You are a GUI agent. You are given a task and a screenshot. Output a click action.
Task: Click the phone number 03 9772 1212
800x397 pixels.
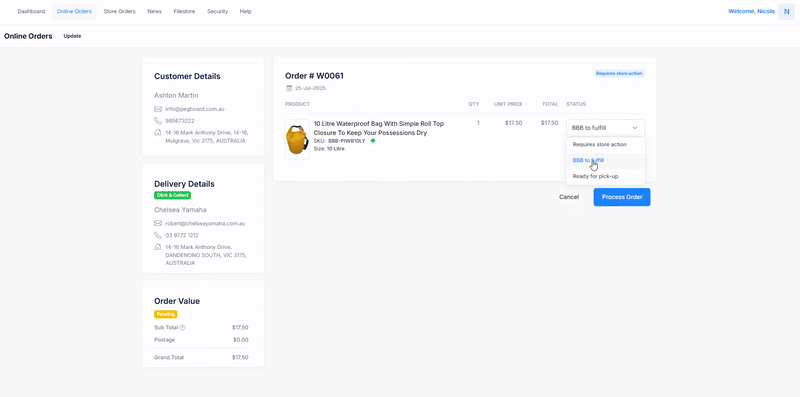click(182, 235)
